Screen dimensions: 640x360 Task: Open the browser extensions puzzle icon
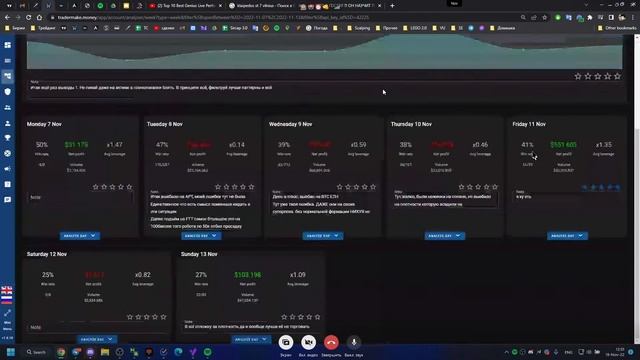(590, 18)
